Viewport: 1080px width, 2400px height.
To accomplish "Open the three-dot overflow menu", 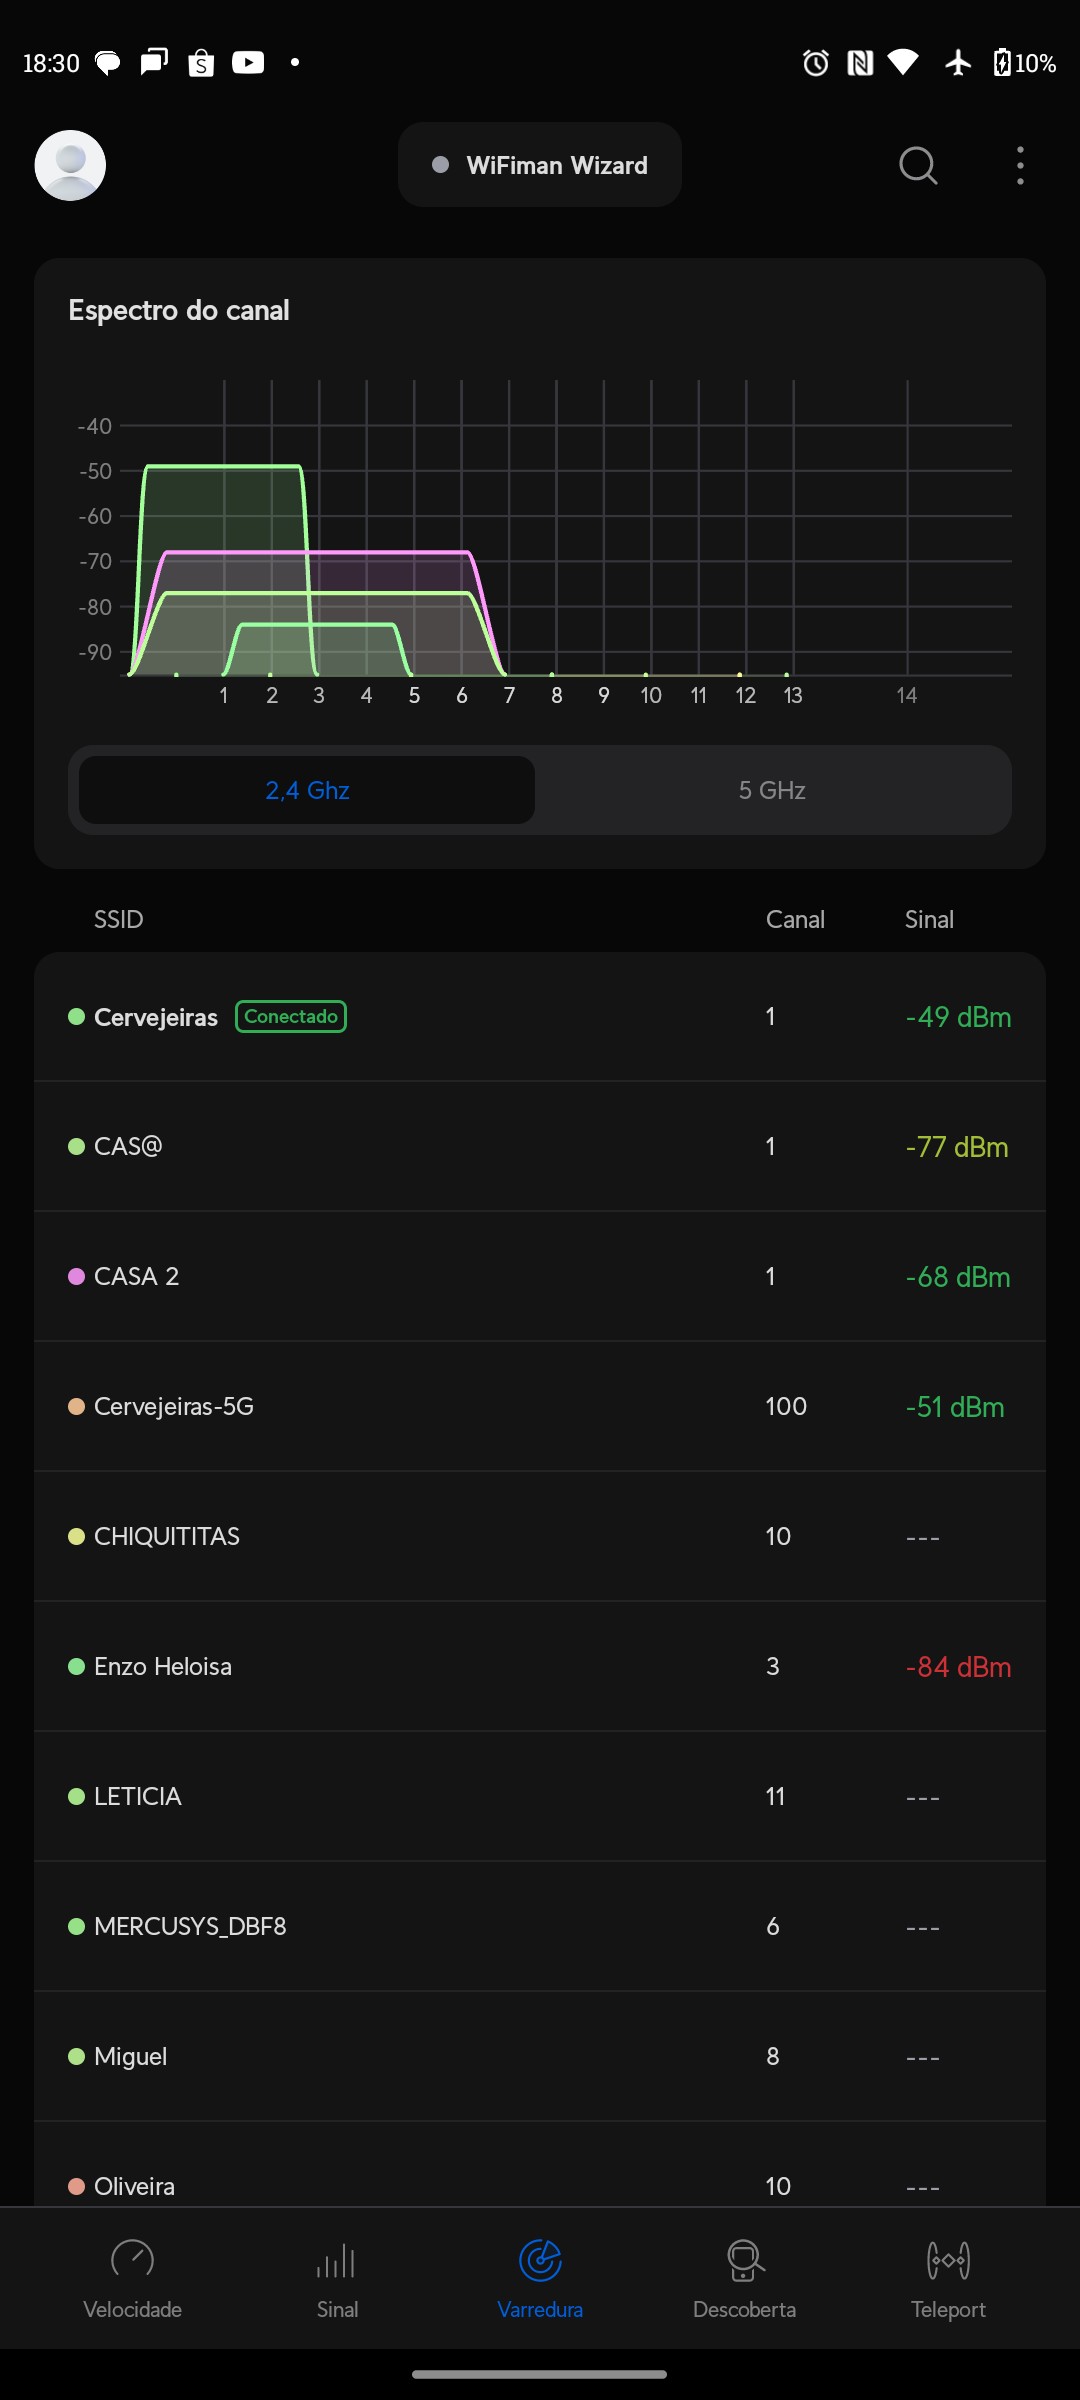I will coord(1020,165).
